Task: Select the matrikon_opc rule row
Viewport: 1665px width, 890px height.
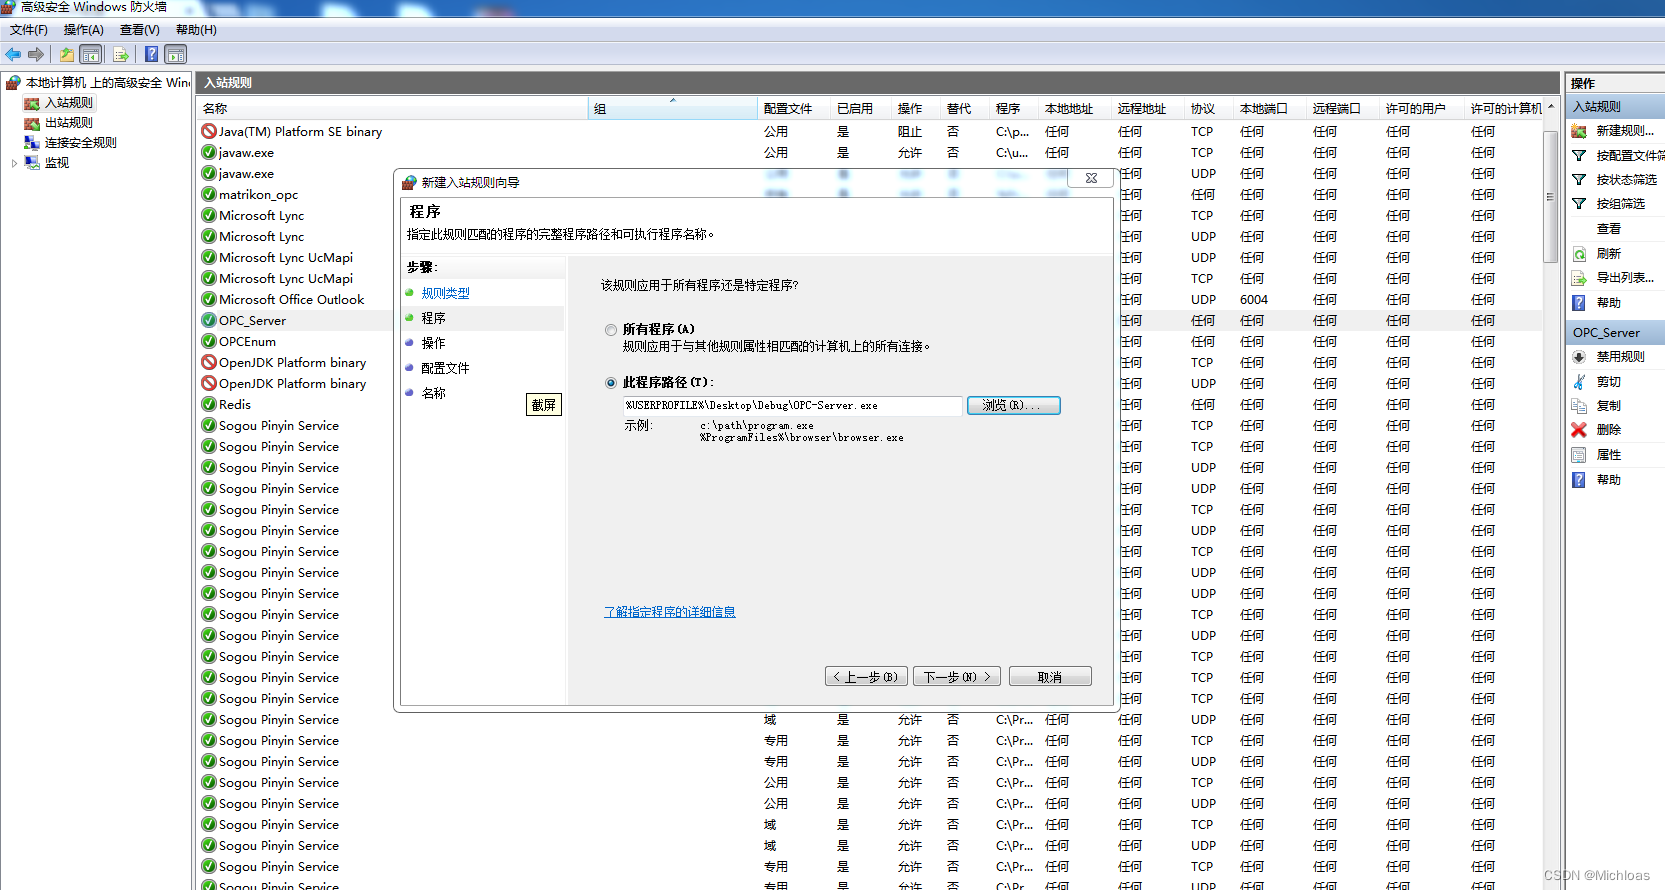Action: pos(258,194)
